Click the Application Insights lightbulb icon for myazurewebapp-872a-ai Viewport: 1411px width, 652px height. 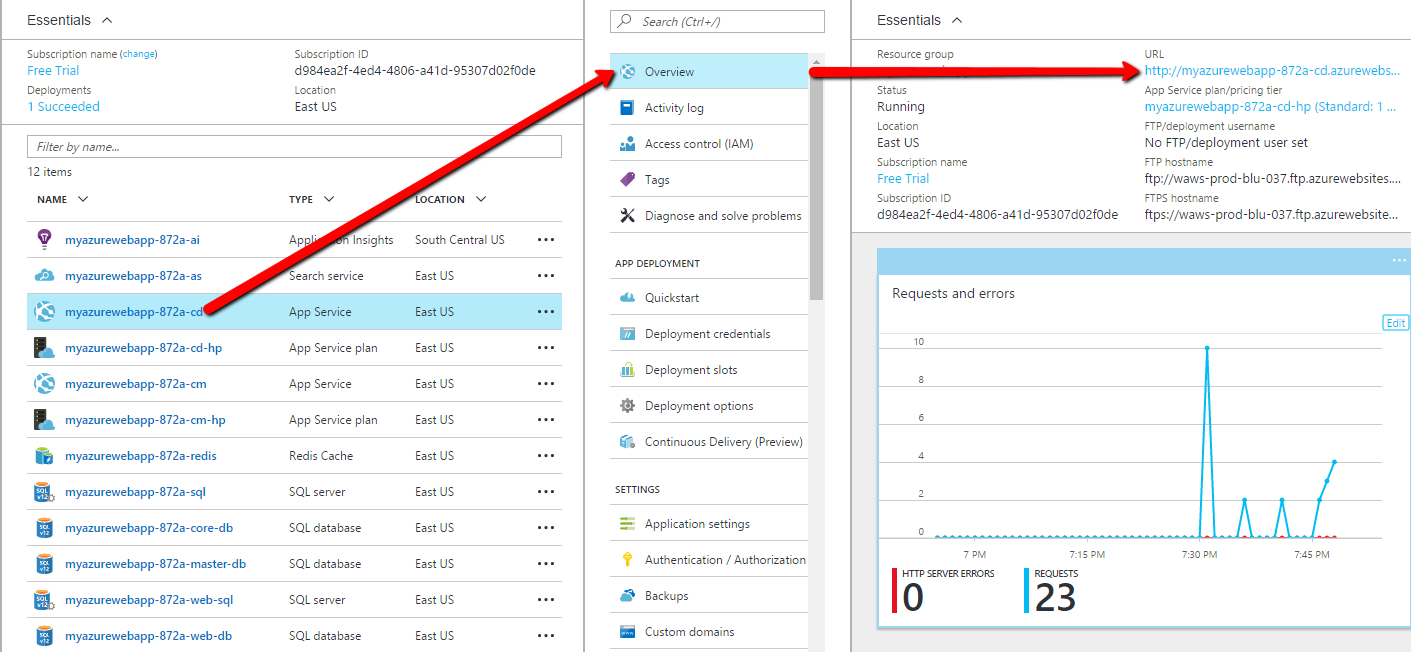[x=44, y=239]
